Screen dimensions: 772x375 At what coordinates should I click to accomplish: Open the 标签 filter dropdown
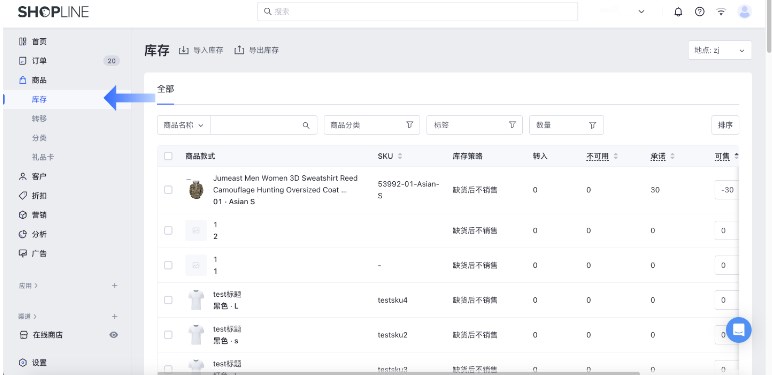pos(474,125)
